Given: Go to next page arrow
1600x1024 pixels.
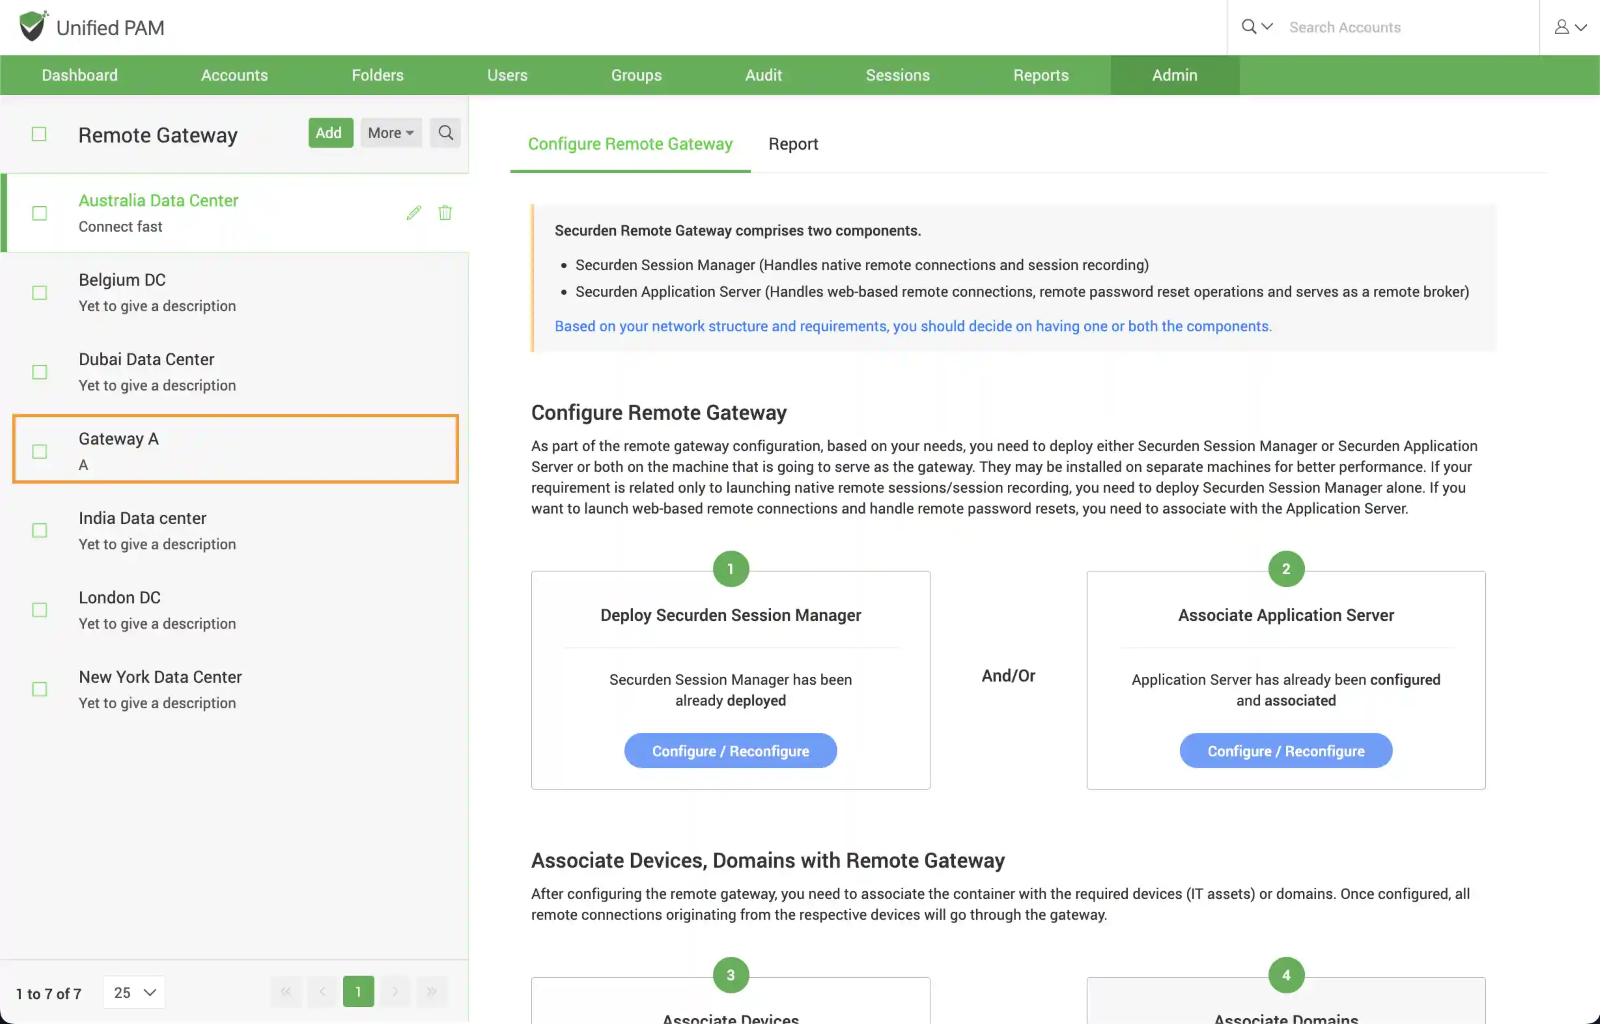Looking at the screenshot, I should [395, 992].
